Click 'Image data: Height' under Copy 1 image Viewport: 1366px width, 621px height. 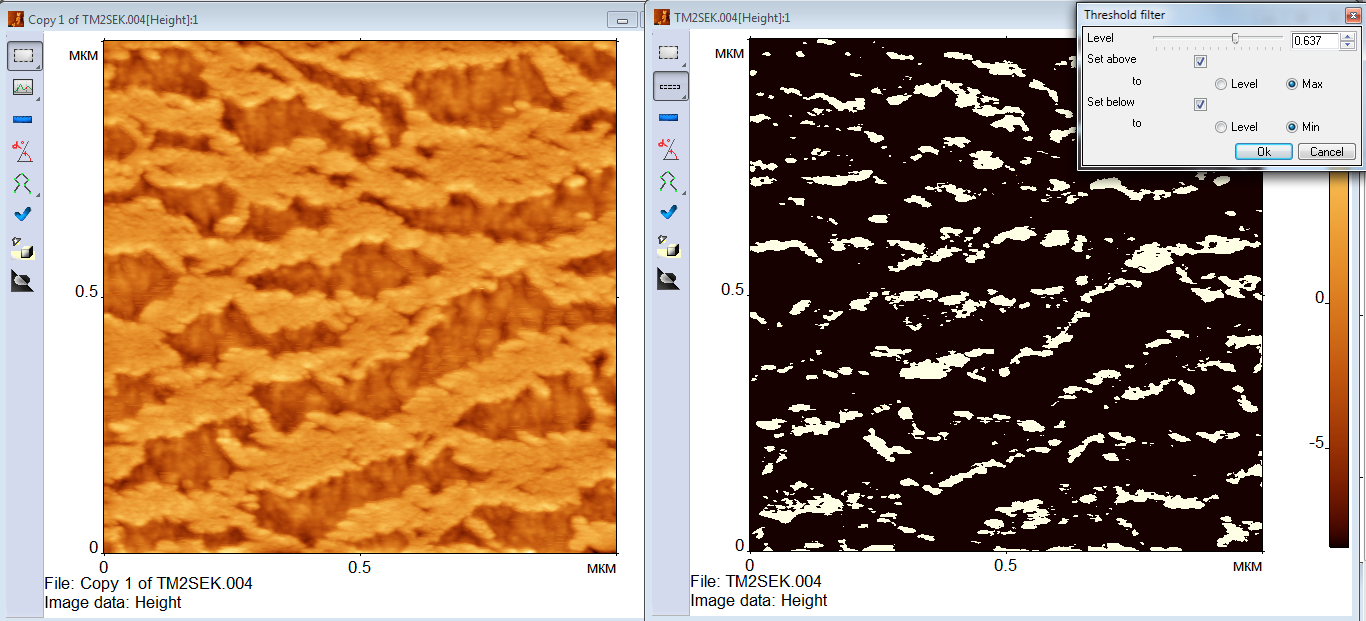[x=113, y=602]
